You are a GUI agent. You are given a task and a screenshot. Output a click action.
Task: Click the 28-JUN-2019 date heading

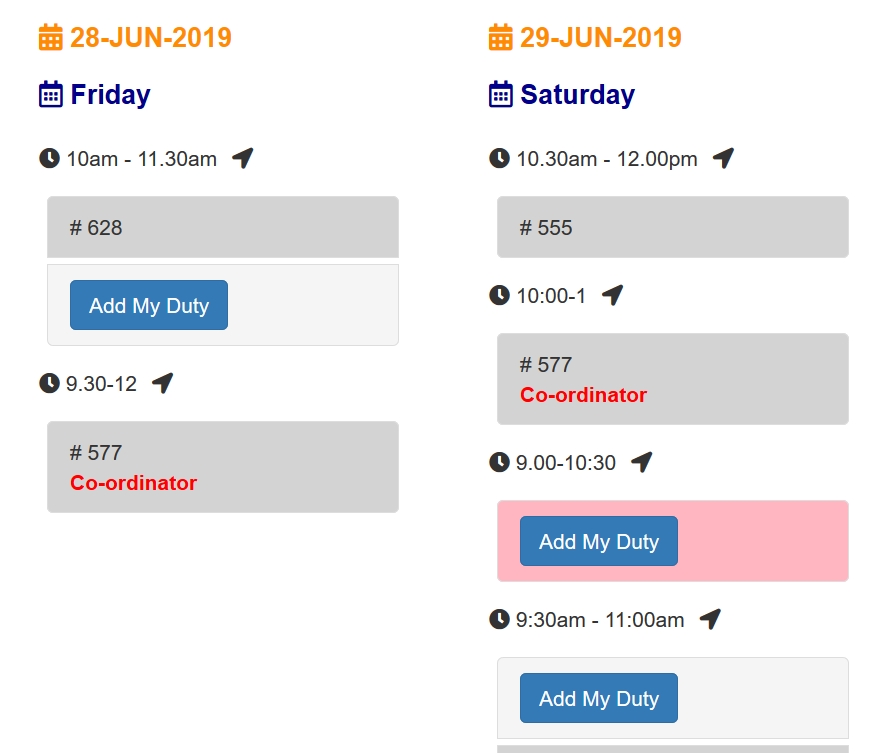point(150,38)
